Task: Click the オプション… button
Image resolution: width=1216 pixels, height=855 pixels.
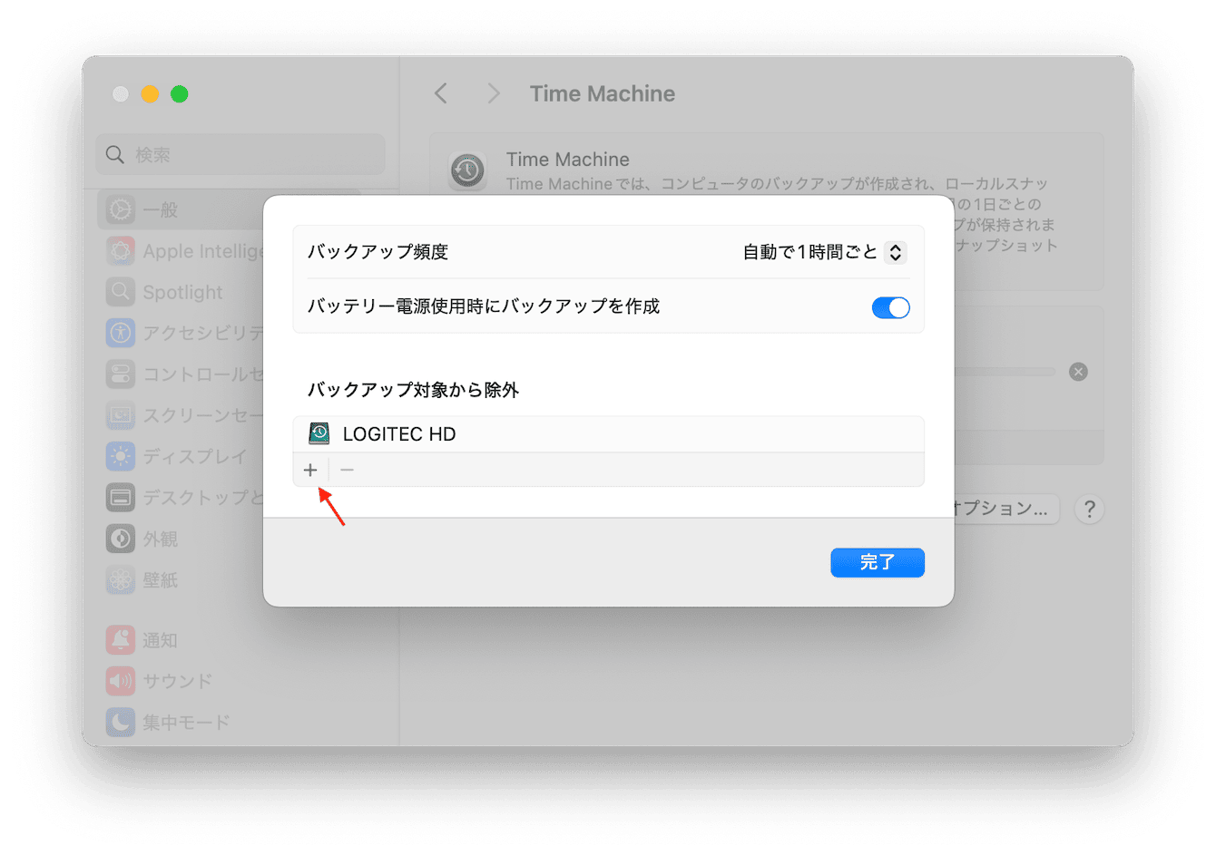Action: (x=1005, y=508)
